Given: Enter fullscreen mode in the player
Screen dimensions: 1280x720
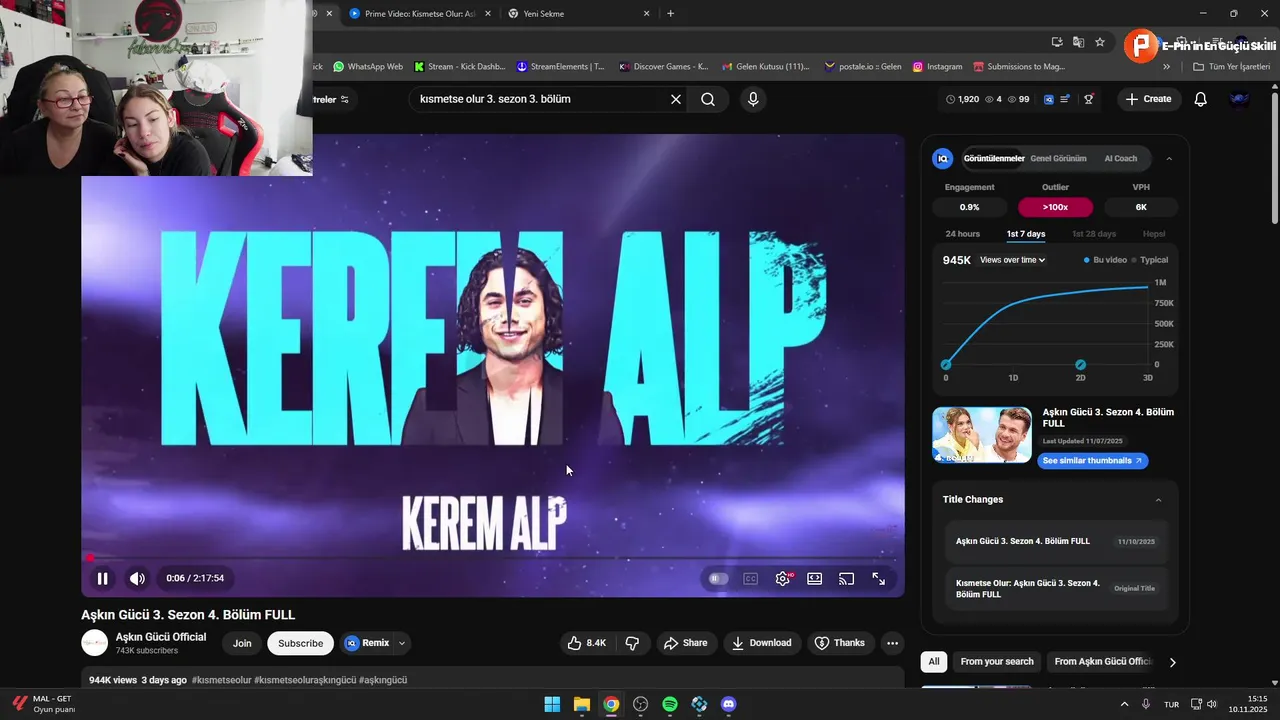Looking at the screenshot, I should 879,578.
